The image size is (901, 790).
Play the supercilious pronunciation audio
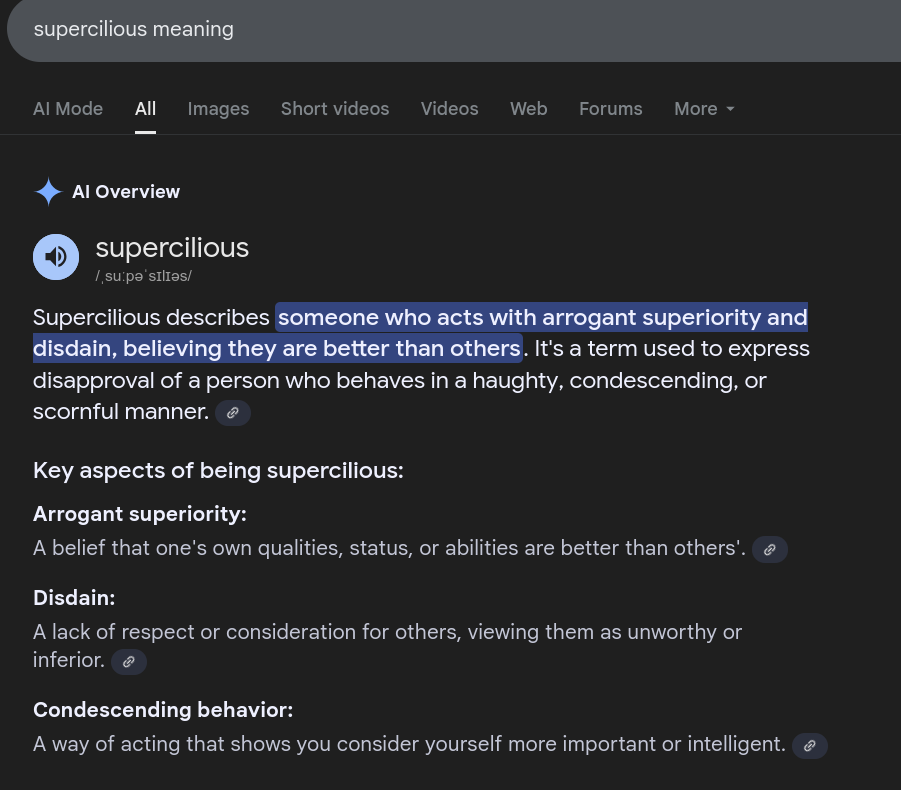pyautogui.click(x=56, y=257)
